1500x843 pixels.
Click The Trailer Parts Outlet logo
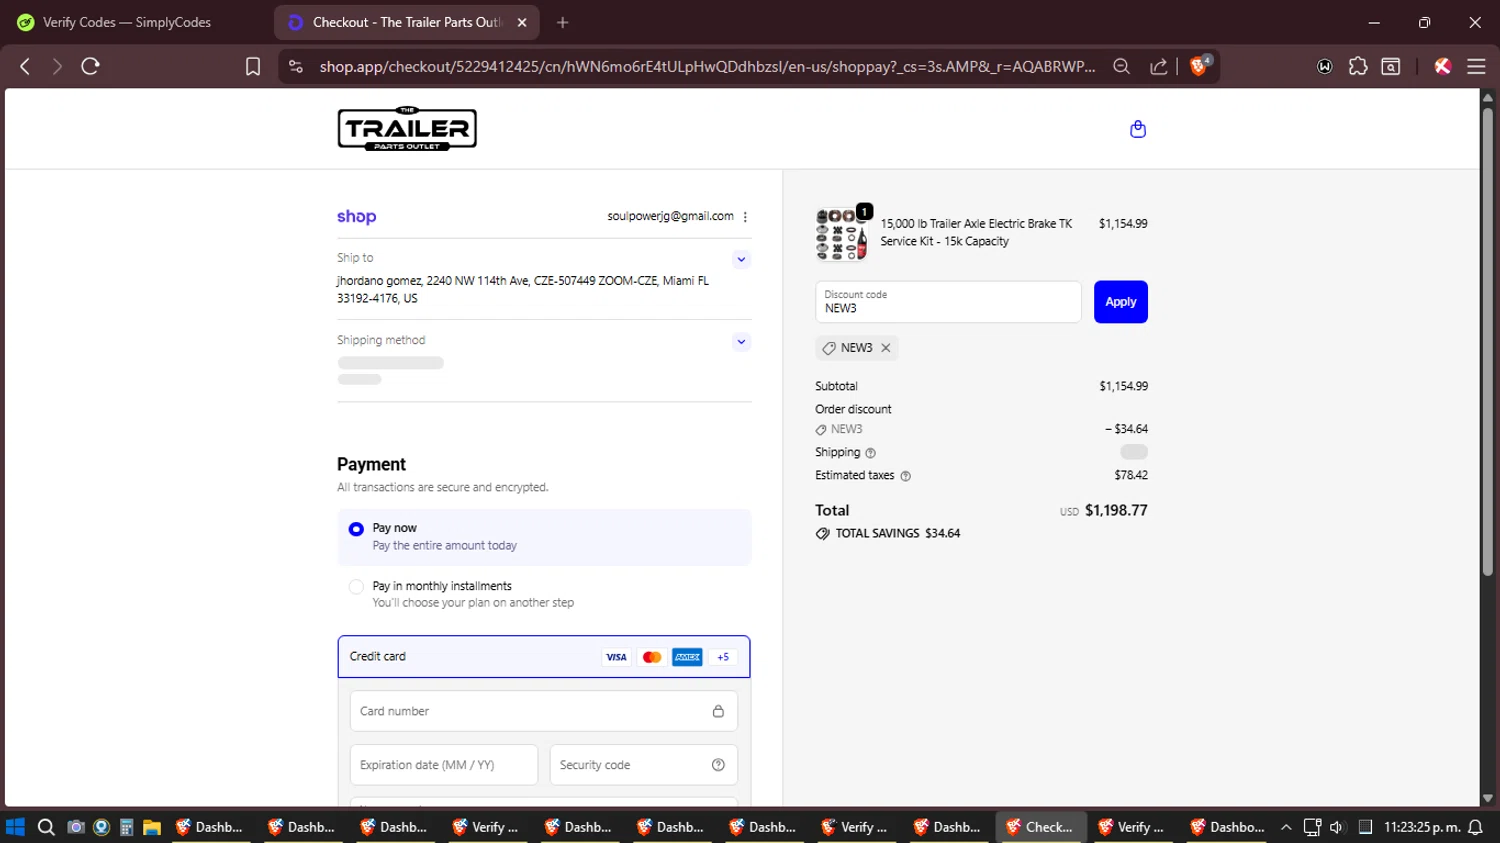(407, 128)
